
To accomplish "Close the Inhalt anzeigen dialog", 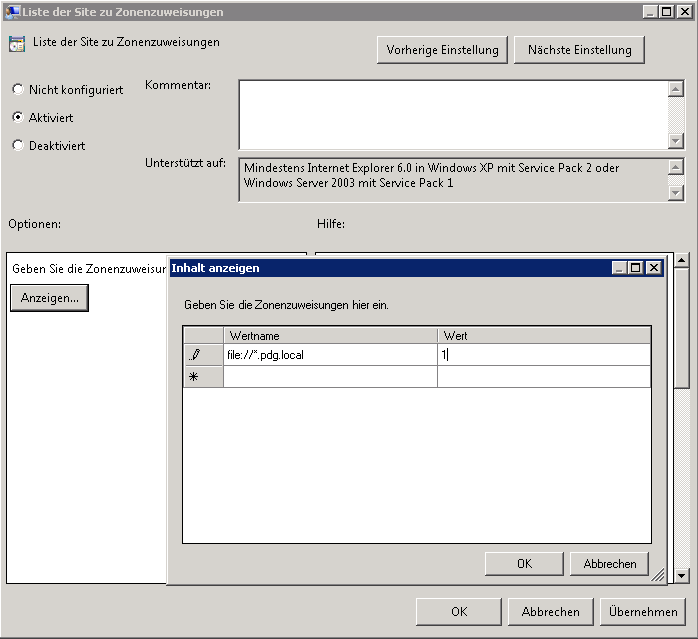I will coord(653,268).
